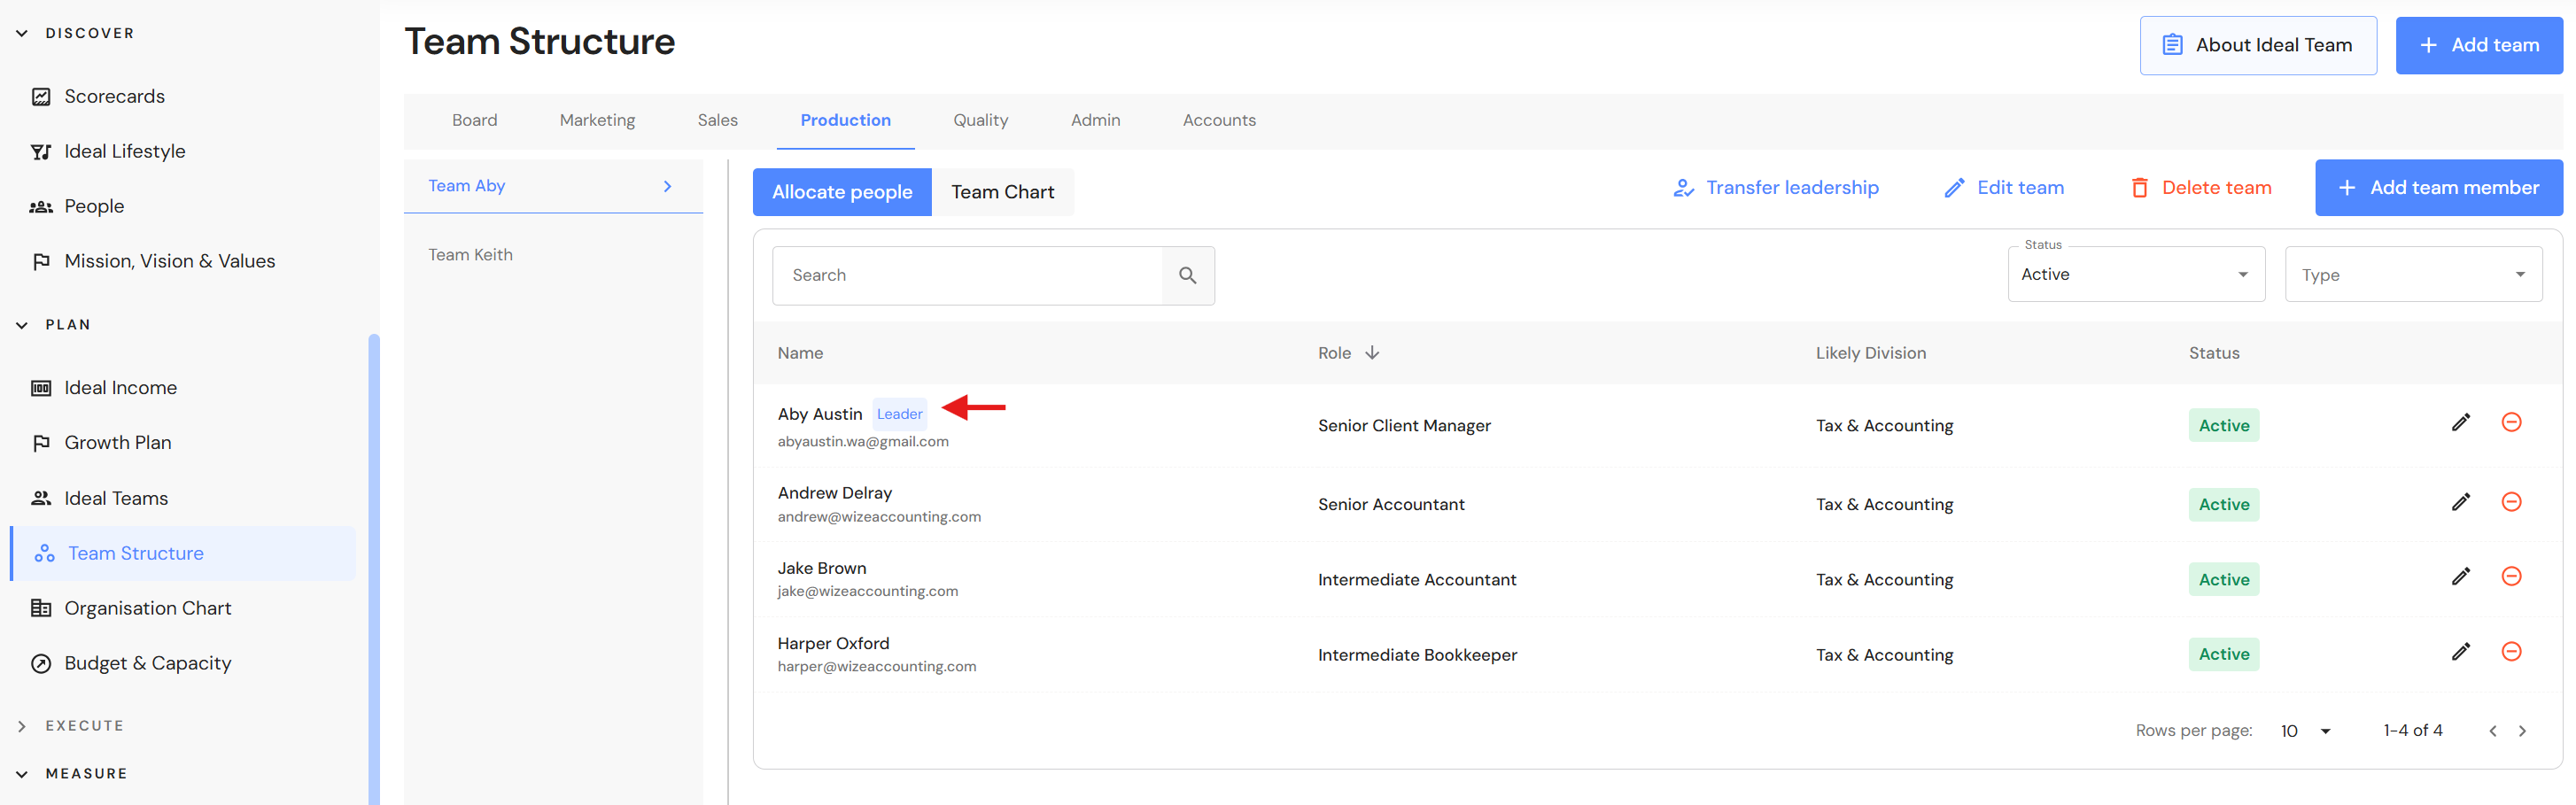Click the Delete team button
The image size is (2576, 805).
point(2200,188)
